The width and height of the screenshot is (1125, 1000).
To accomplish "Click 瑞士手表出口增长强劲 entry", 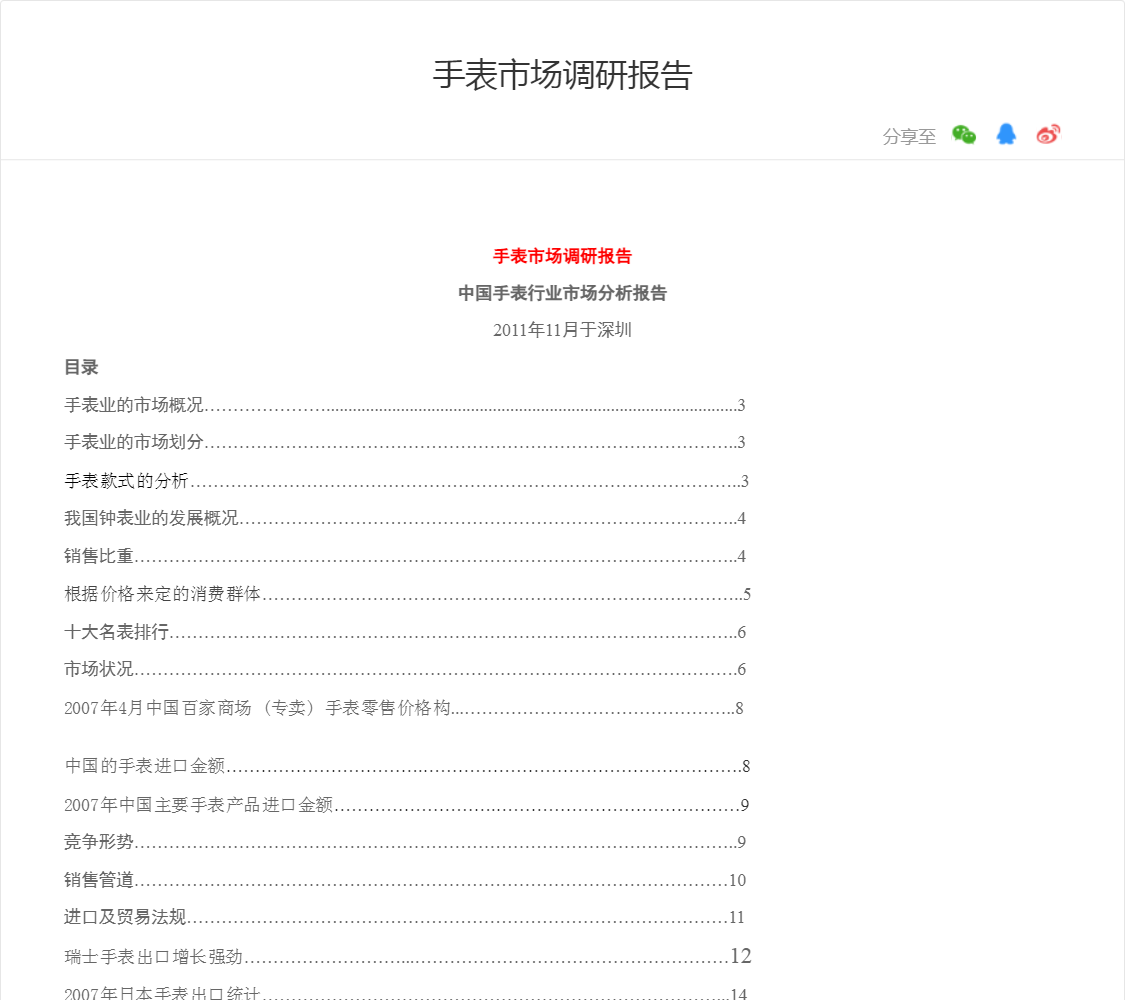I will (153, 957).
